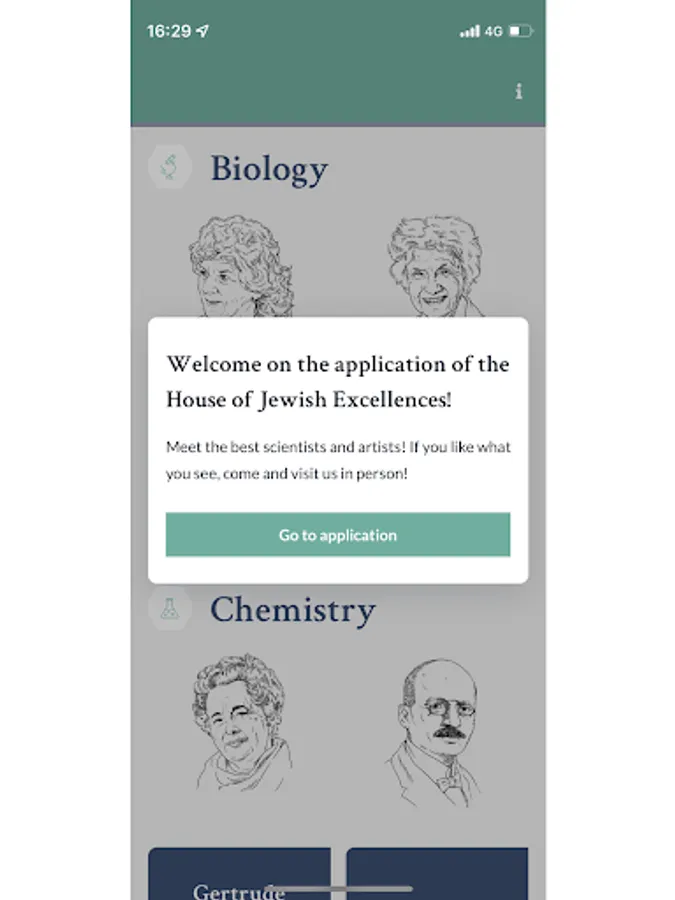
Task: Tap the info icon in header
Action: [518, 92]
